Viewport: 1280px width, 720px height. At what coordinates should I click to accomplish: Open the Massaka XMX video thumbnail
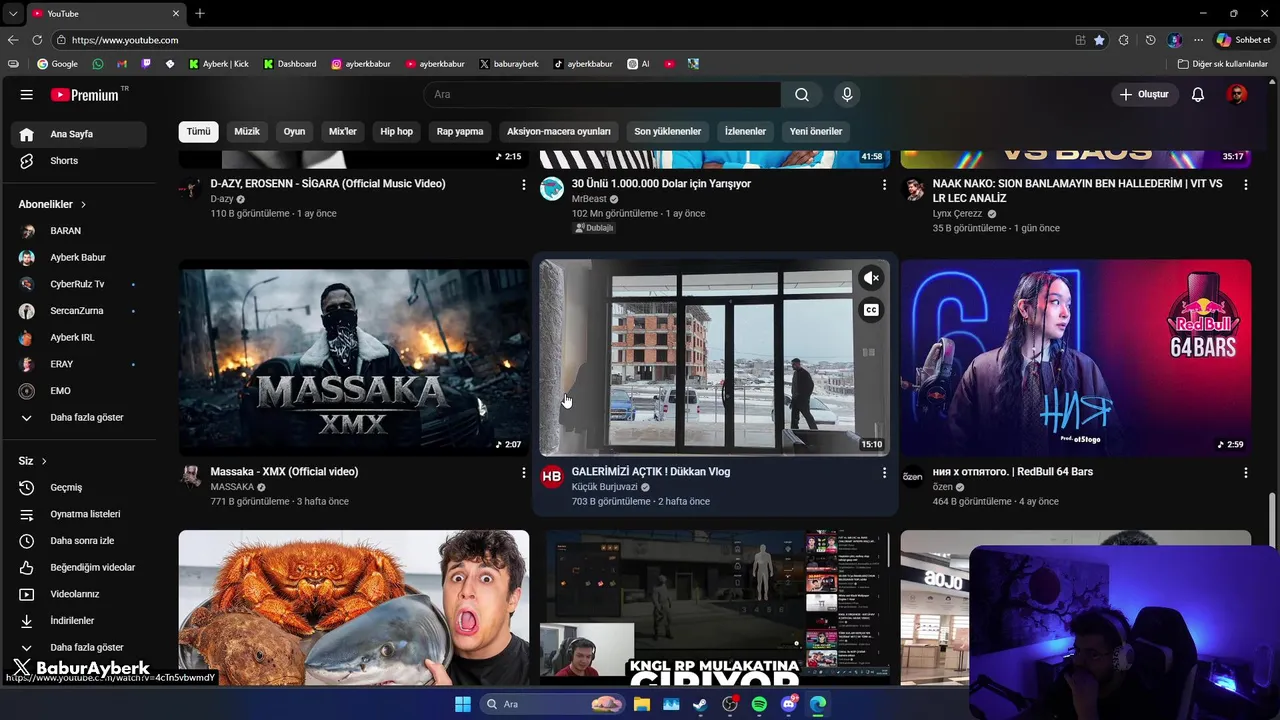tap(354, 358)
